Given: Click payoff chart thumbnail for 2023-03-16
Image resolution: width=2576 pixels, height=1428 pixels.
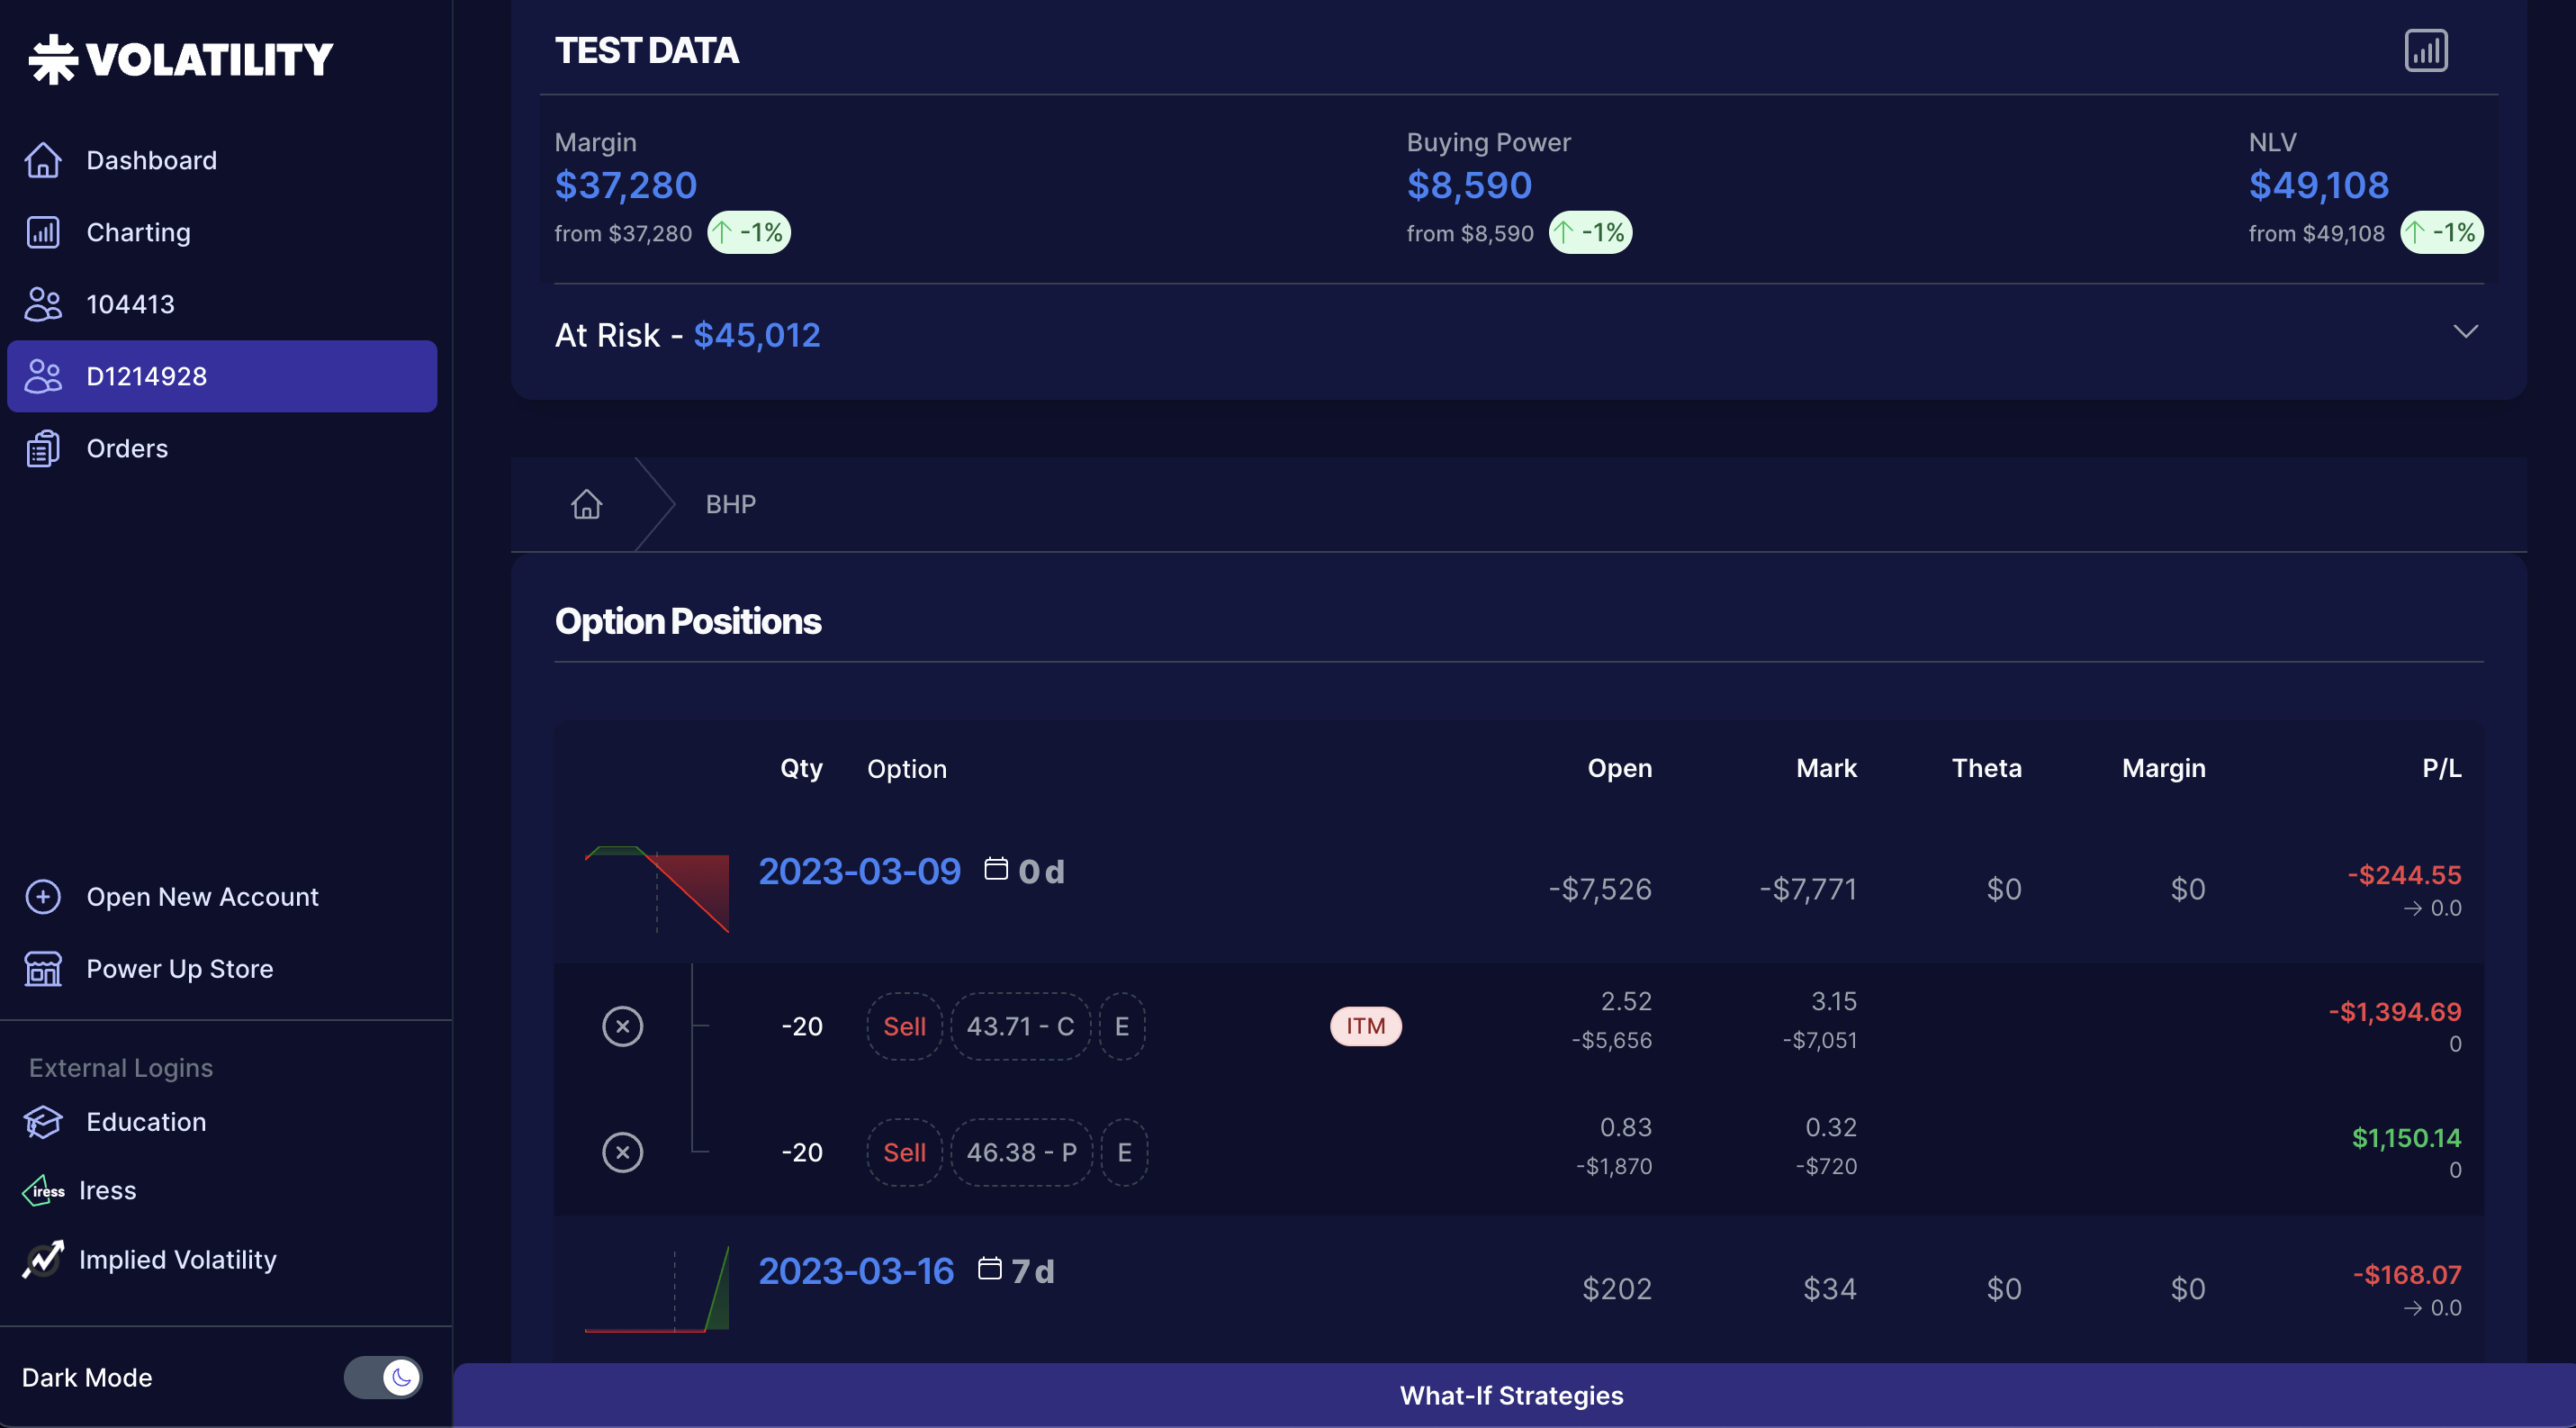Looking at the screenshot, I should pos(657,1288).
